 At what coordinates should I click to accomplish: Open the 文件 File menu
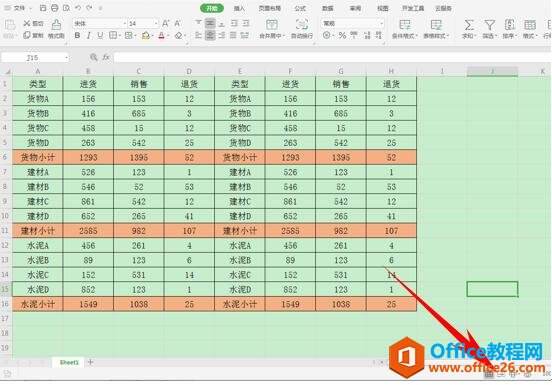tap(18, 8)
